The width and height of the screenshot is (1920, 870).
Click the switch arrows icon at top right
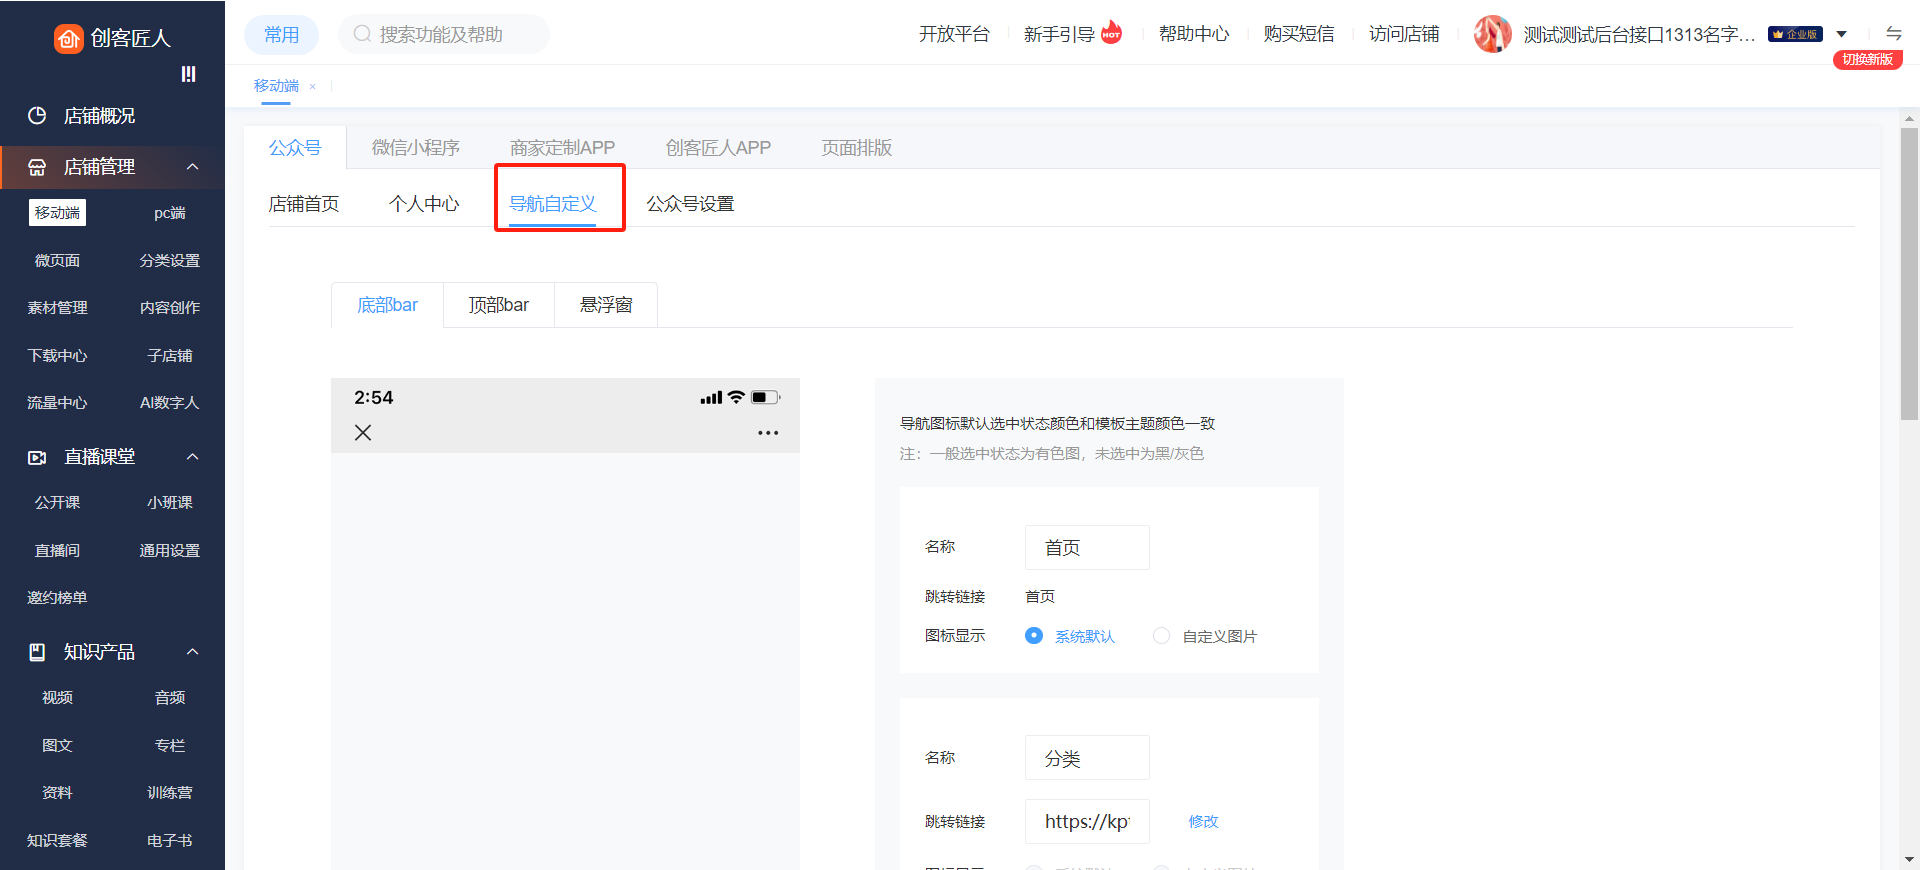pyautogui.click(x=1893, y=33)
